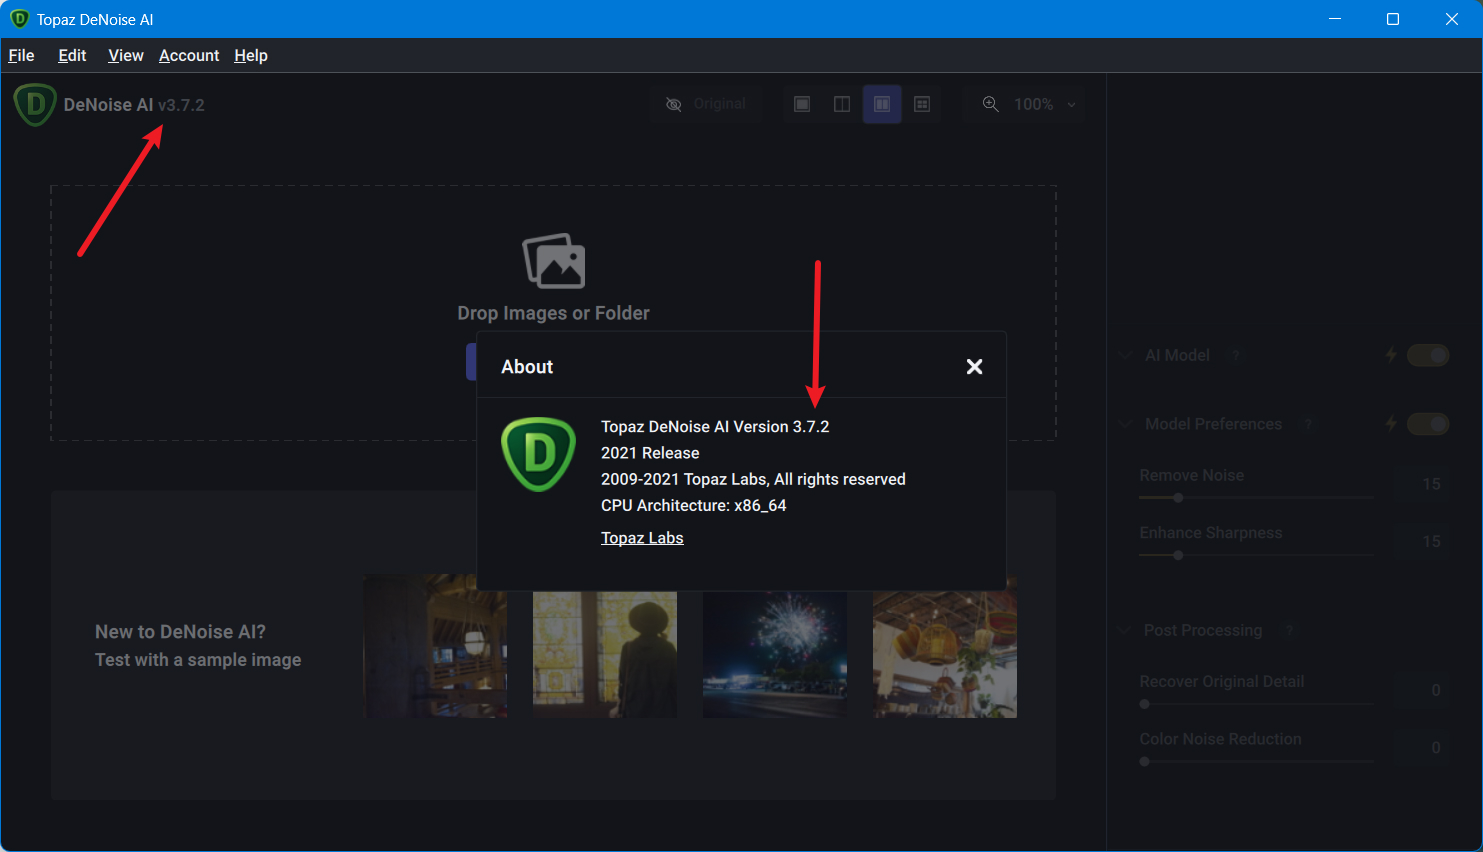Open the Help menu

(251, 55)
